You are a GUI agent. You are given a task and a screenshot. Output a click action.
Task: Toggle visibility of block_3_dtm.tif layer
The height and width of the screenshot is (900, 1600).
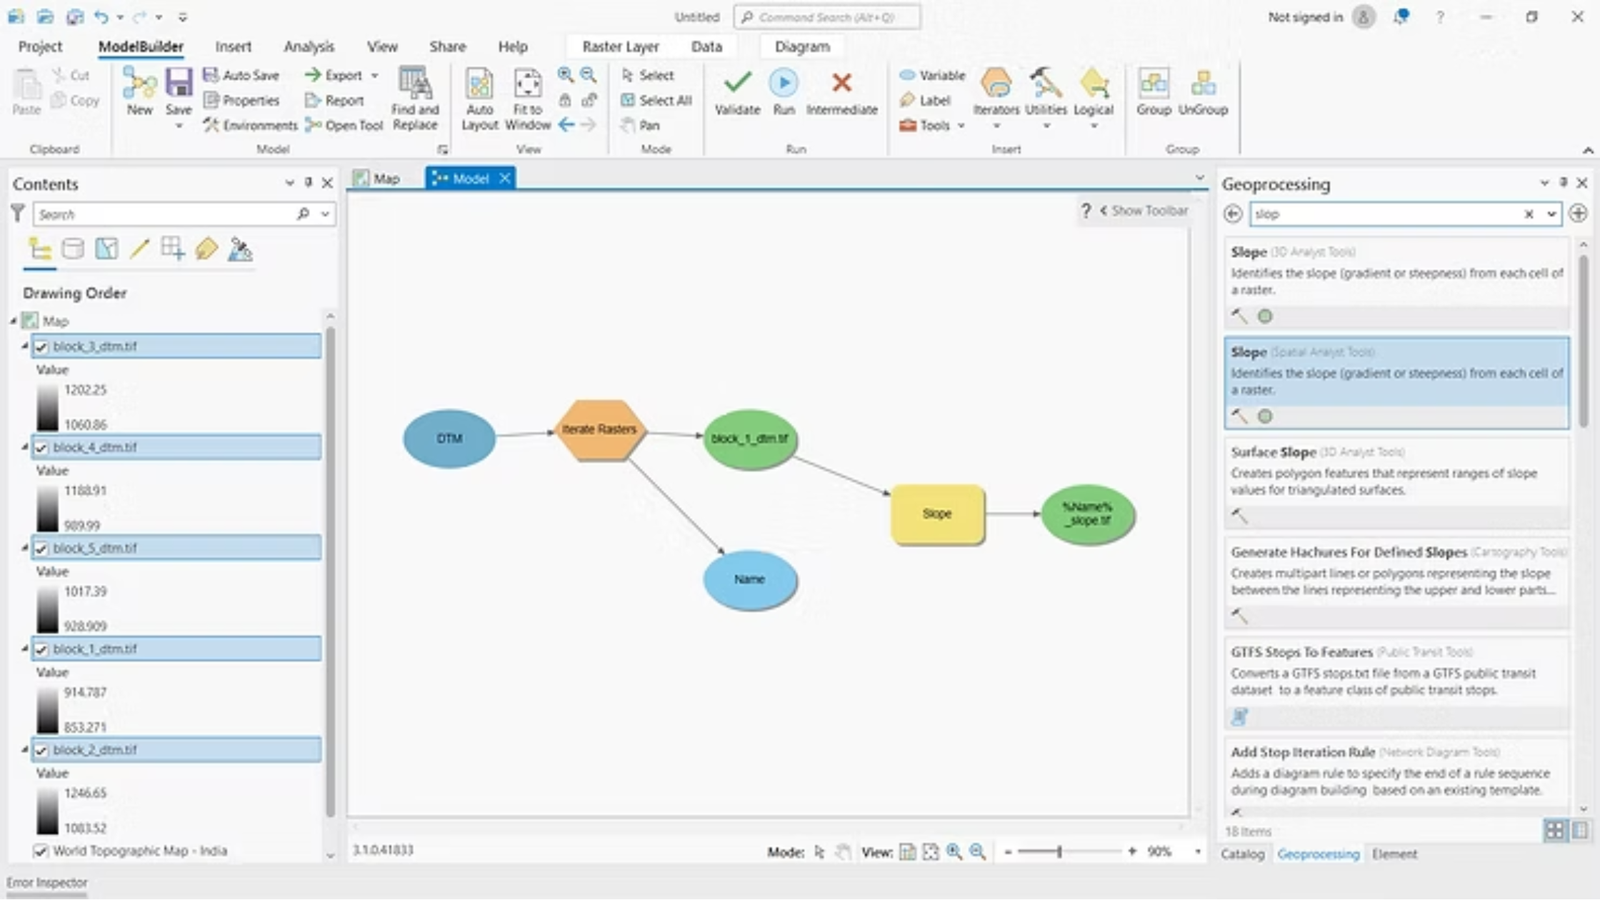(41, 346)
